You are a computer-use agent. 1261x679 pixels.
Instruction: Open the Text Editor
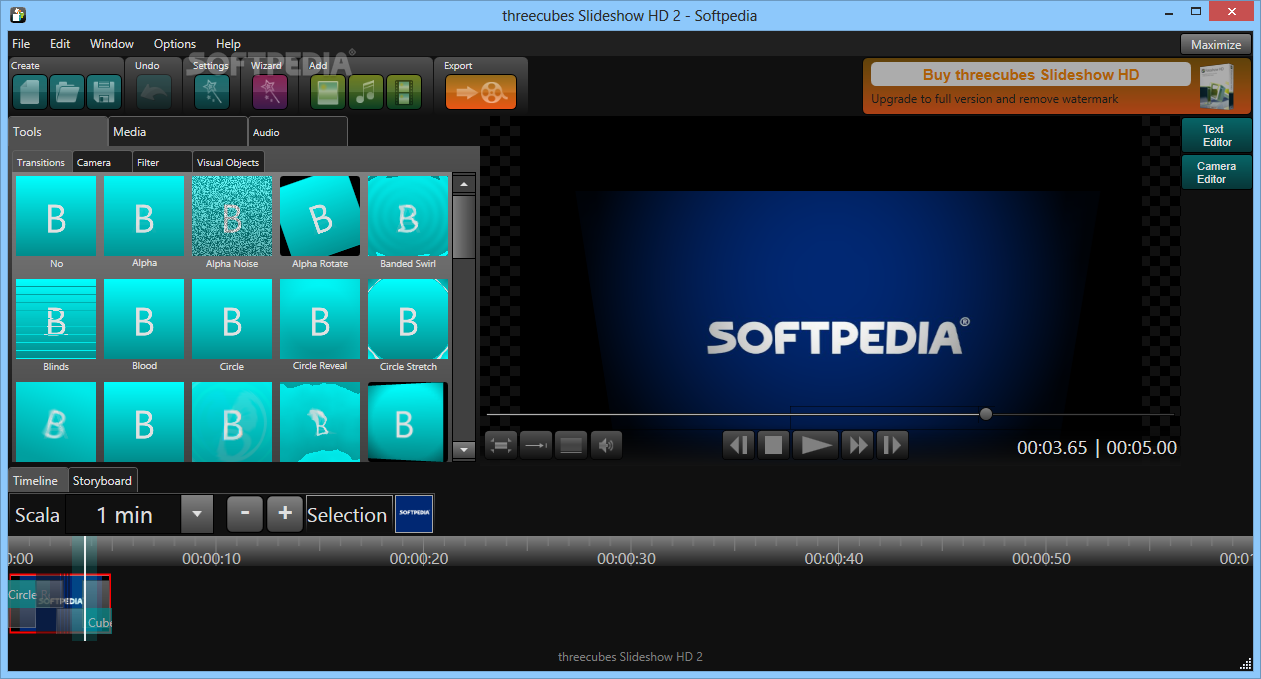point(1217,135)
